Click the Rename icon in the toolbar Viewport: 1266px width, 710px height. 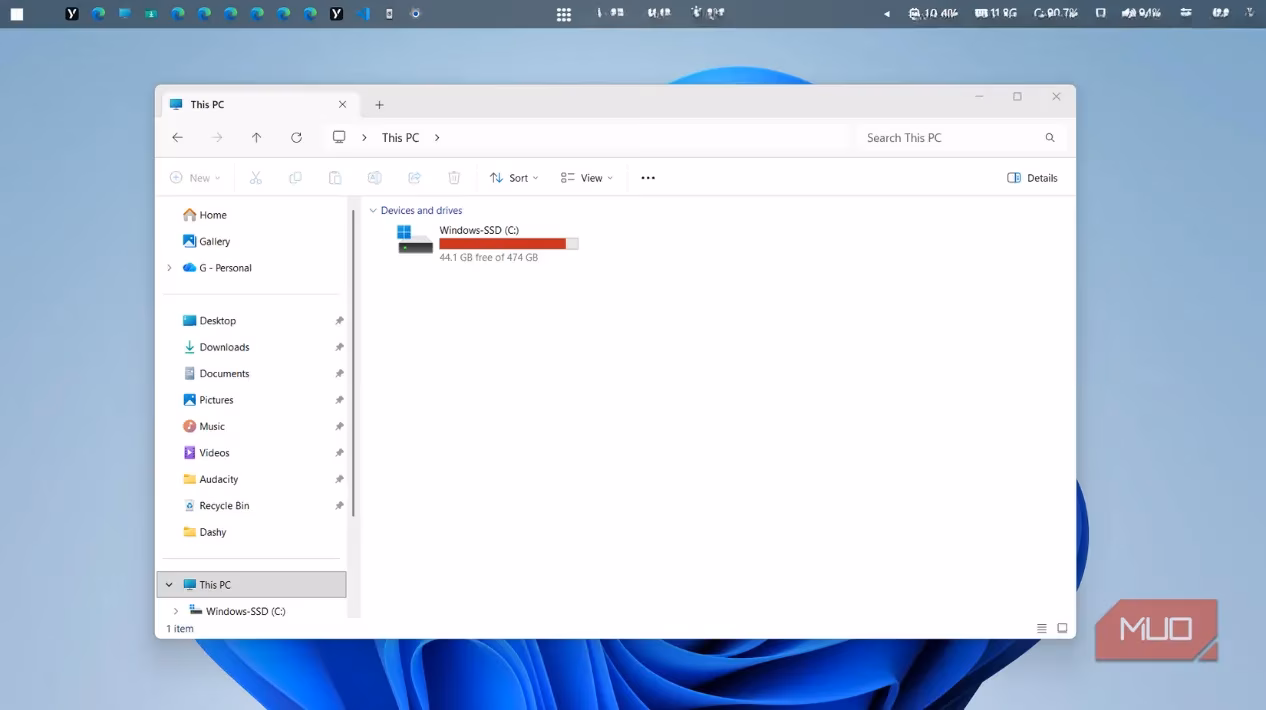click(x=374, y=177)
